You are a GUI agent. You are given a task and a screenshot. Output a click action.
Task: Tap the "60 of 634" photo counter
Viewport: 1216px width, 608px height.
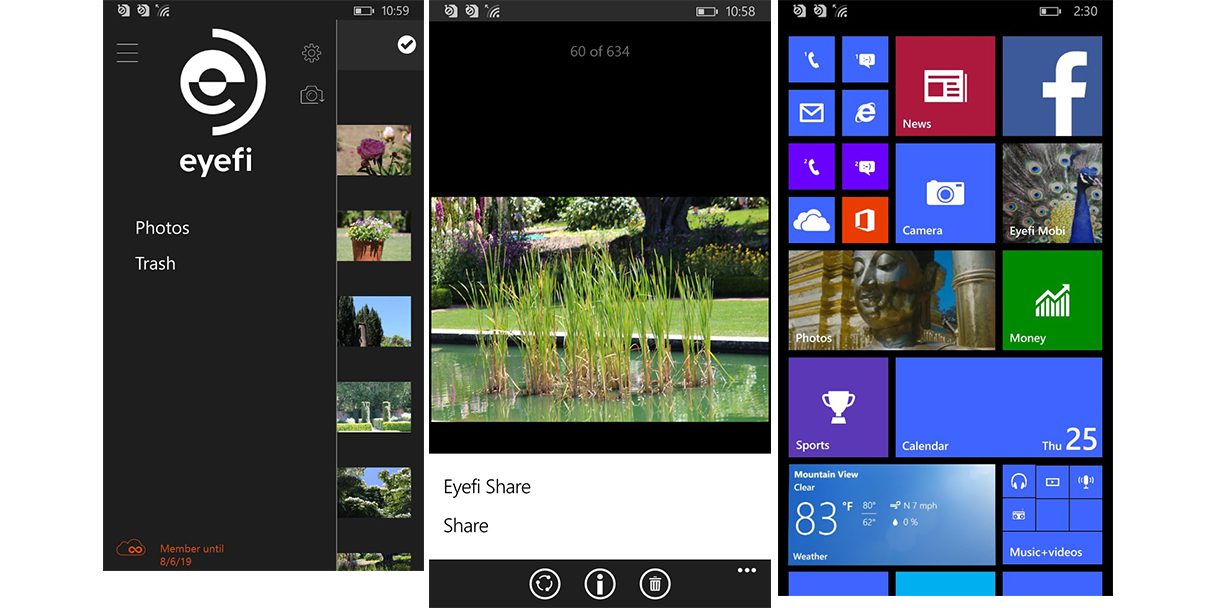[600, 51]
